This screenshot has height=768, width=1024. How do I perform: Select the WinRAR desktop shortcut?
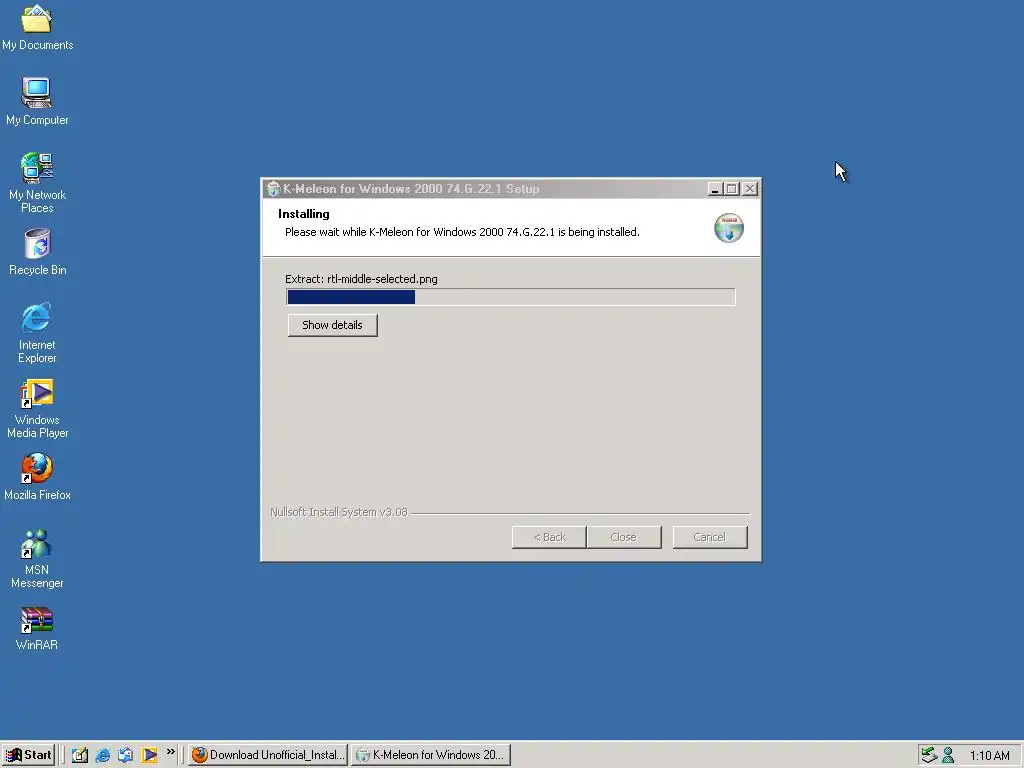(37, 628)
